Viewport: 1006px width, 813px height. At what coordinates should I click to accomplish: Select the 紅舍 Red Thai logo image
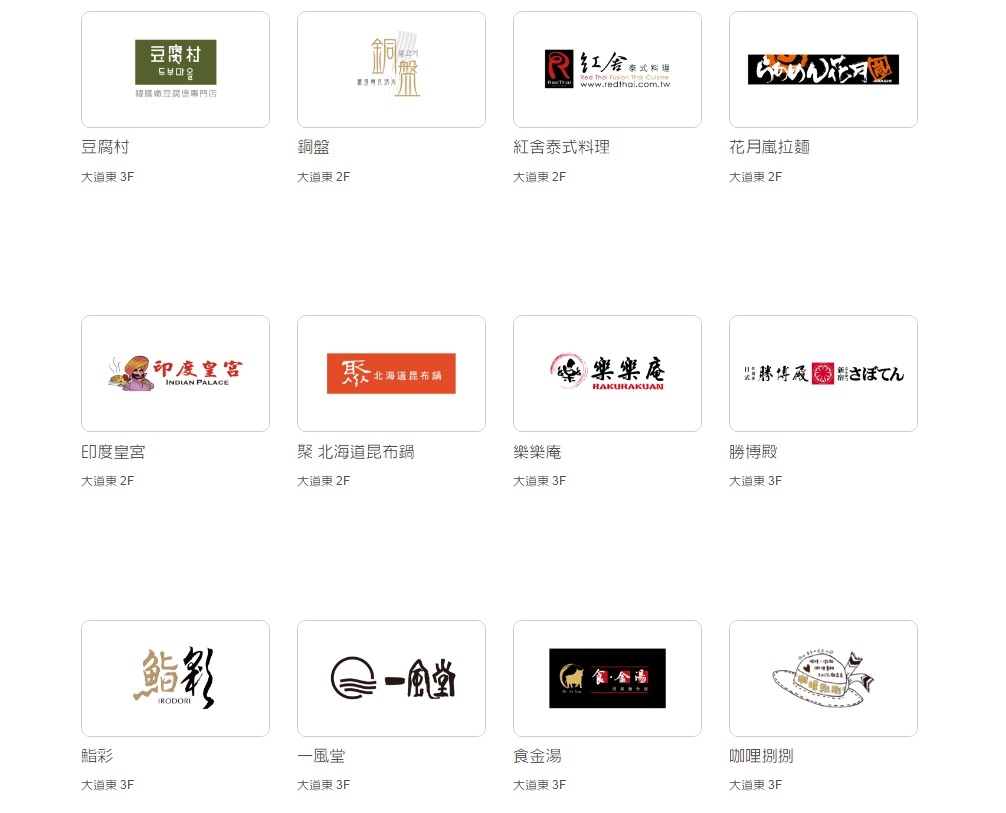(x=607, y=69)
